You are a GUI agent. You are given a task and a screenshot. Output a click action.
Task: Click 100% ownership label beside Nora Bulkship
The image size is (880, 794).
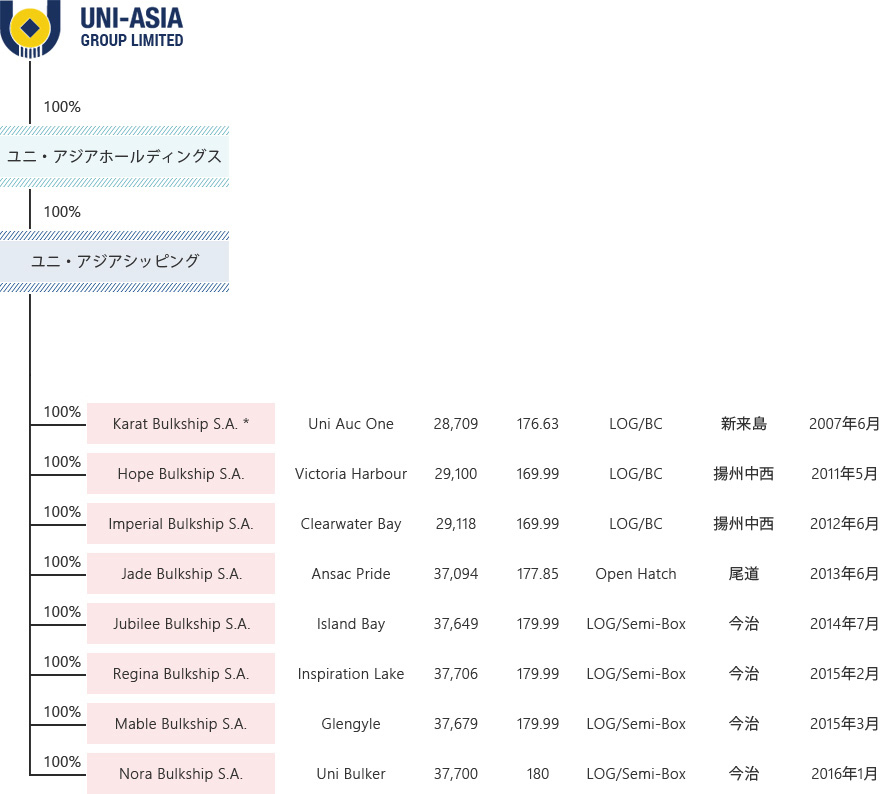[x=62, y=761]
